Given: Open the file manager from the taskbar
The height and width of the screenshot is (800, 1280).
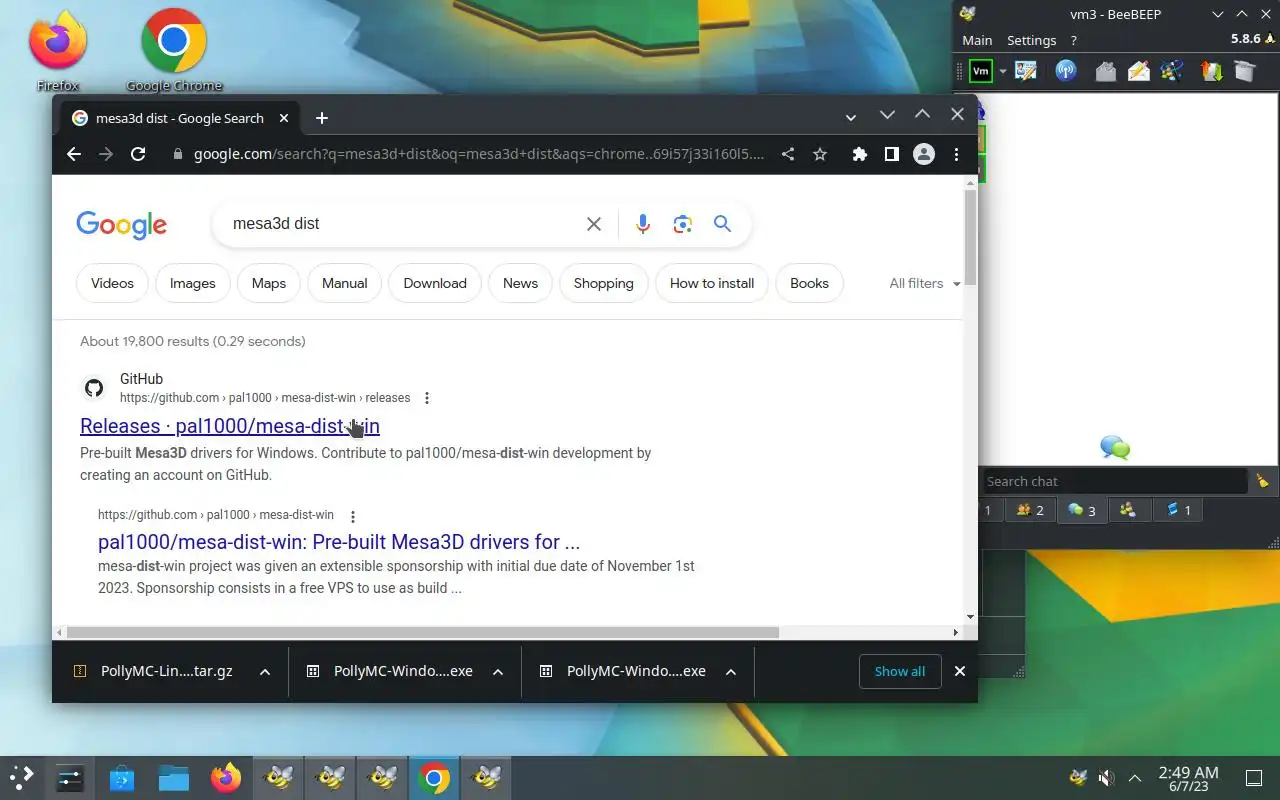Looking at the screenshot, I should click(x=174, y=778).
